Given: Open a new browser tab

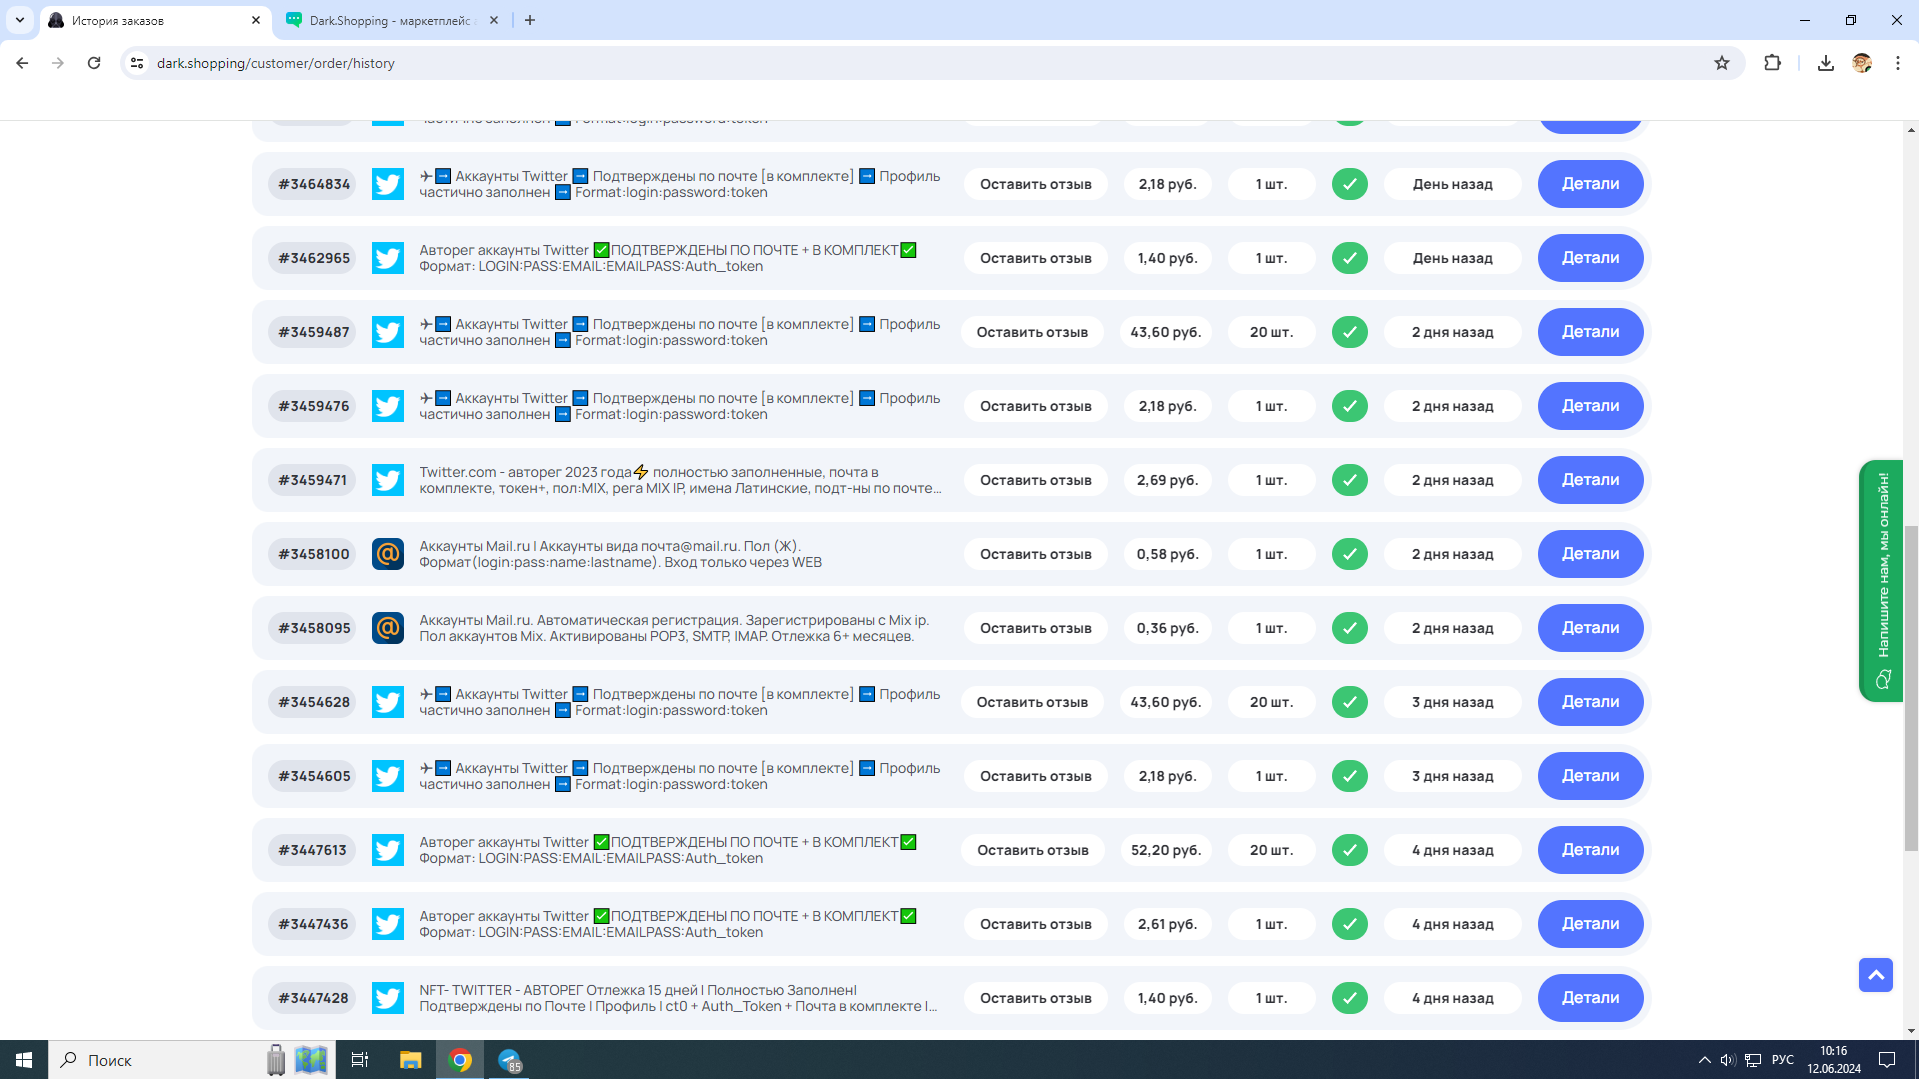Looking at the screenshot, I should [x=530, y=20].
